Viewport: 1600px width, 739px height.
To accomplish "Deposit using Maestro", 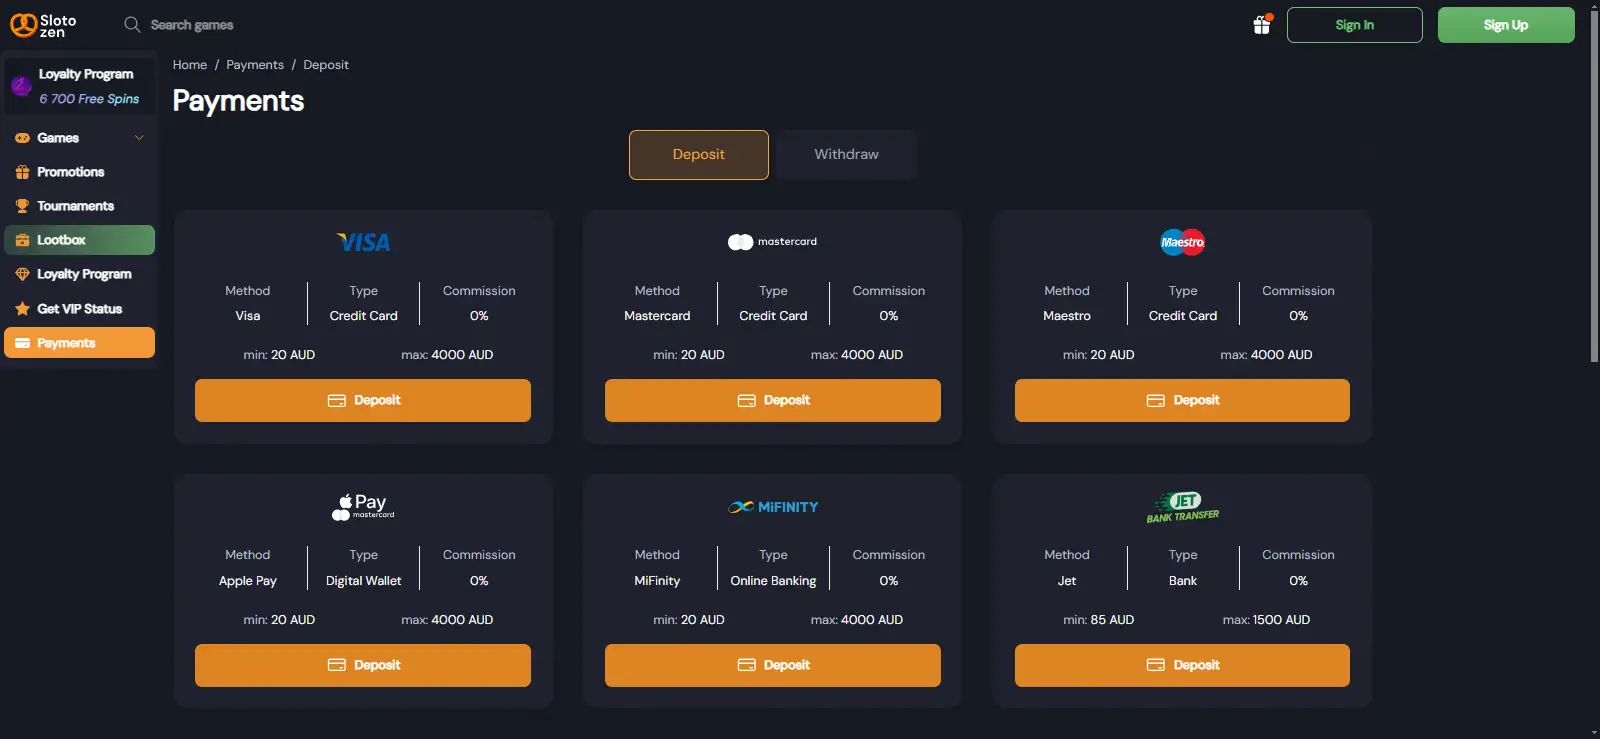I will pyautogui.click(x=1182, y=400).
